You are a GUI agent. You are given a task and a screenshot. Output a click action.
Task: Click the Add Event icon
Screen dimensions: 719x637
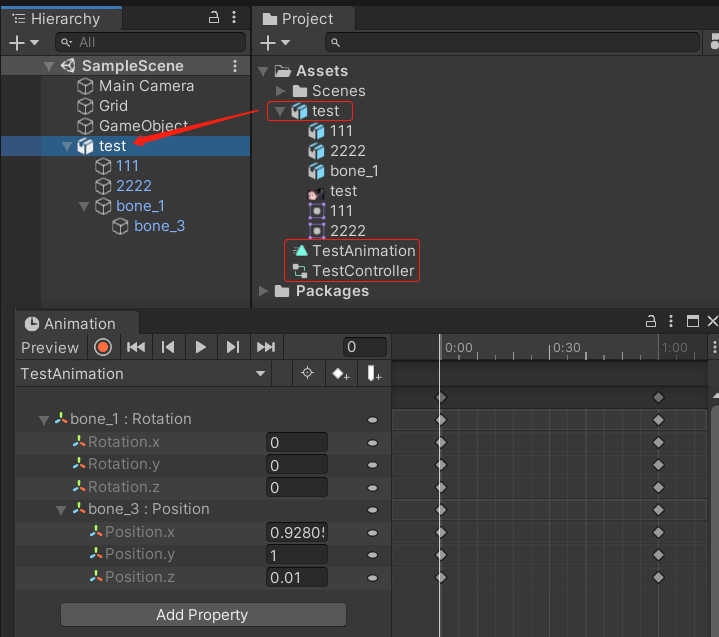coord(374,374)
